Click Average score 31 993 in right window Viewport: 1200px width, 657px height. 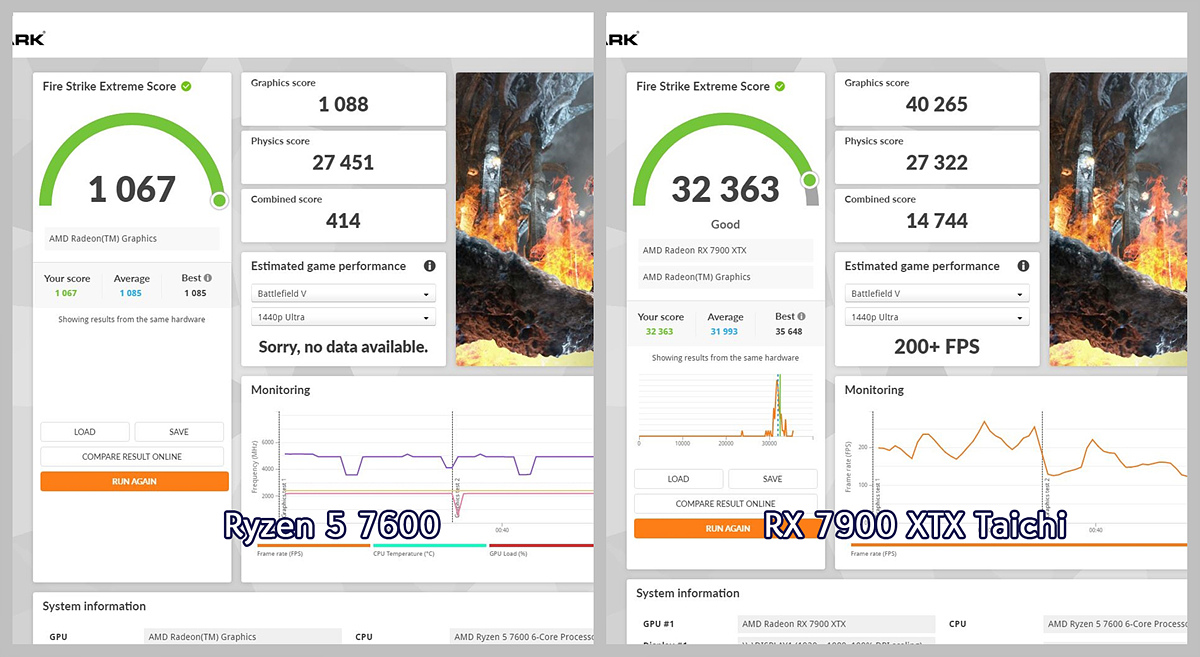[x=725, y=331]
